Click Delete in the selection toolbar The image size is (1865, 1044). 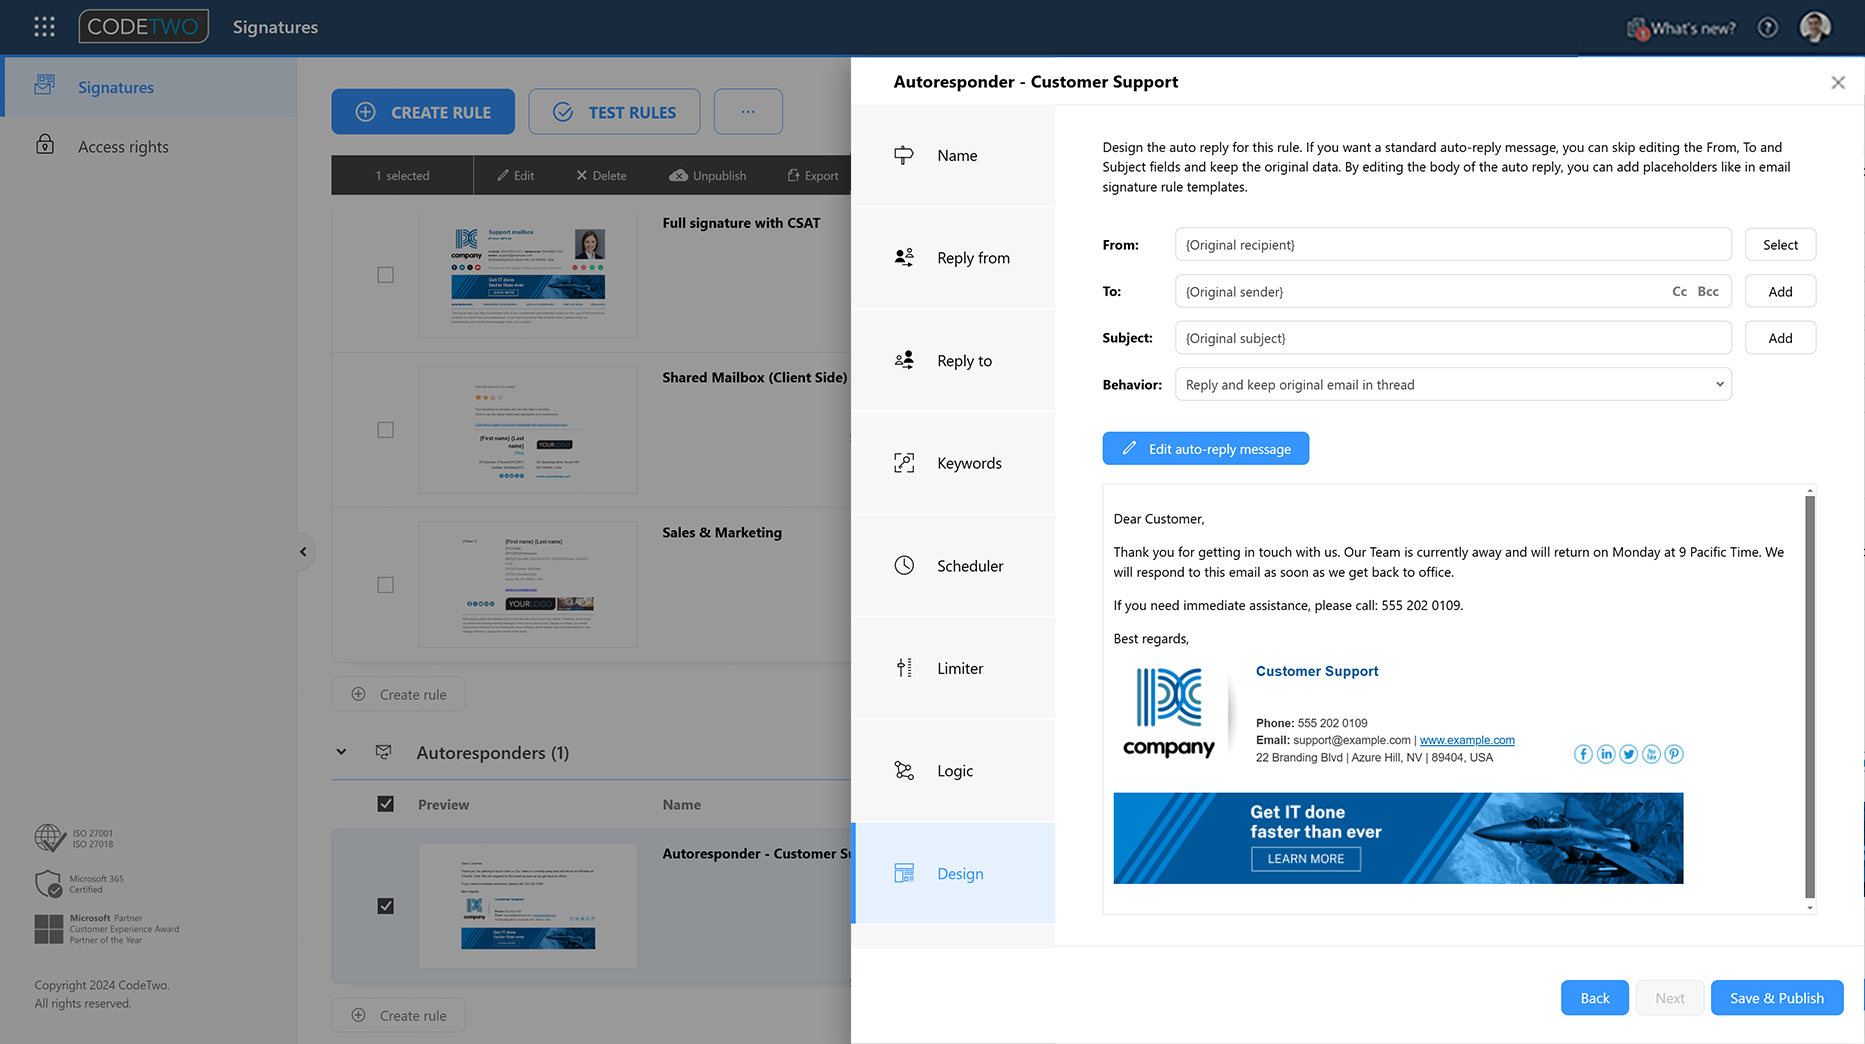pyautogui.click(x=601, y=175)
